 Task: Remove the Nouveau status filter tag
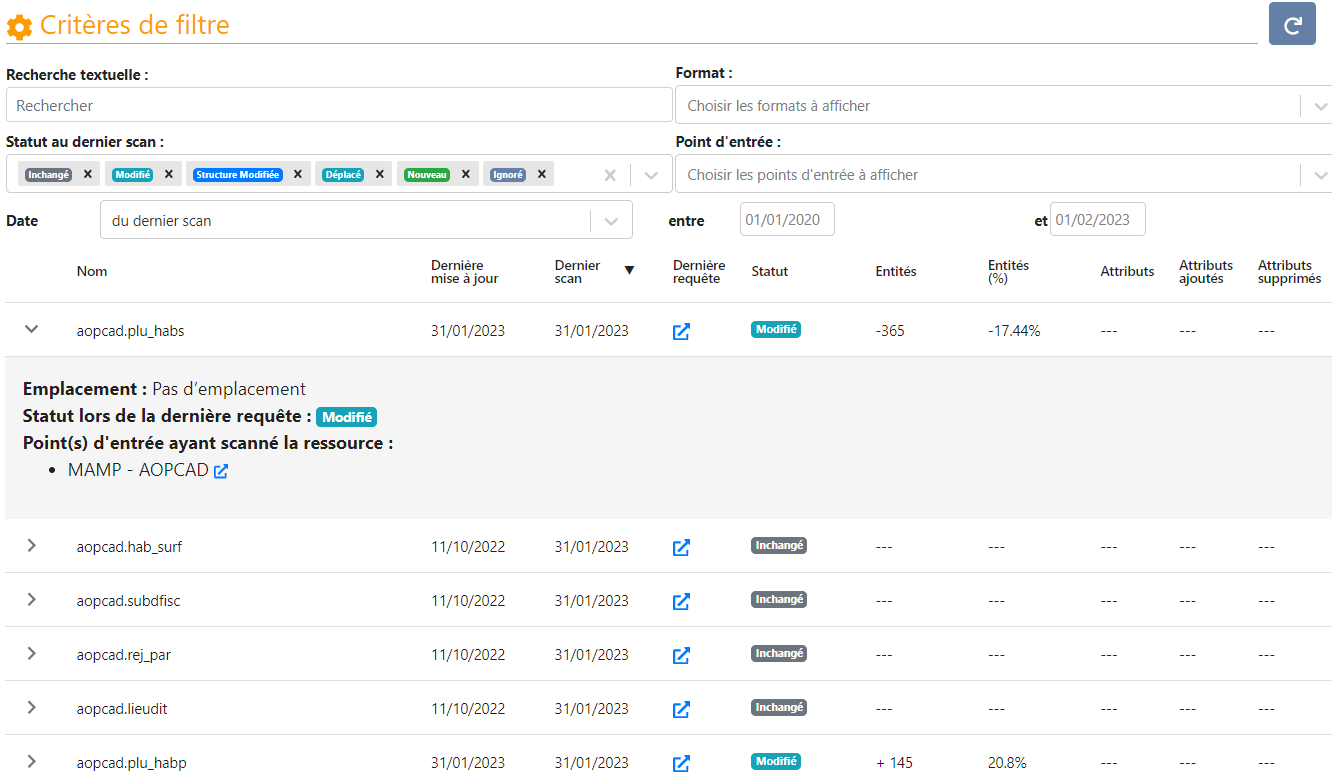(465, 174)
